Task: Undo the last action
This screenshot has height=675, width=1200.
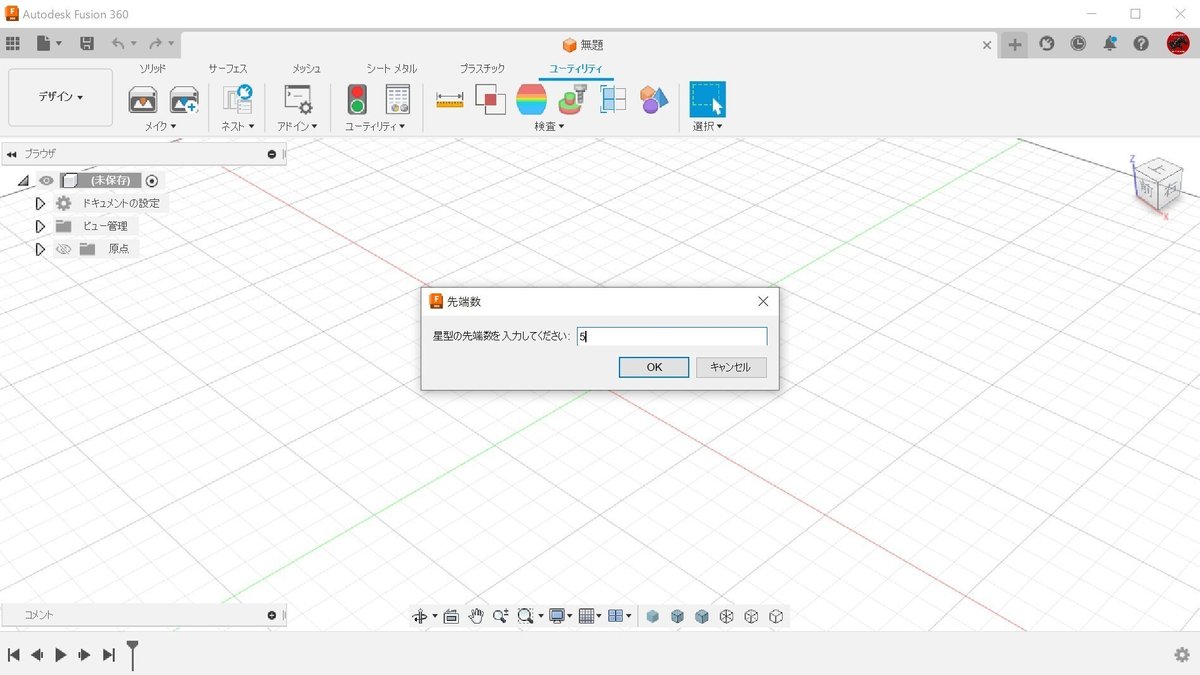Action: [119, 44]
